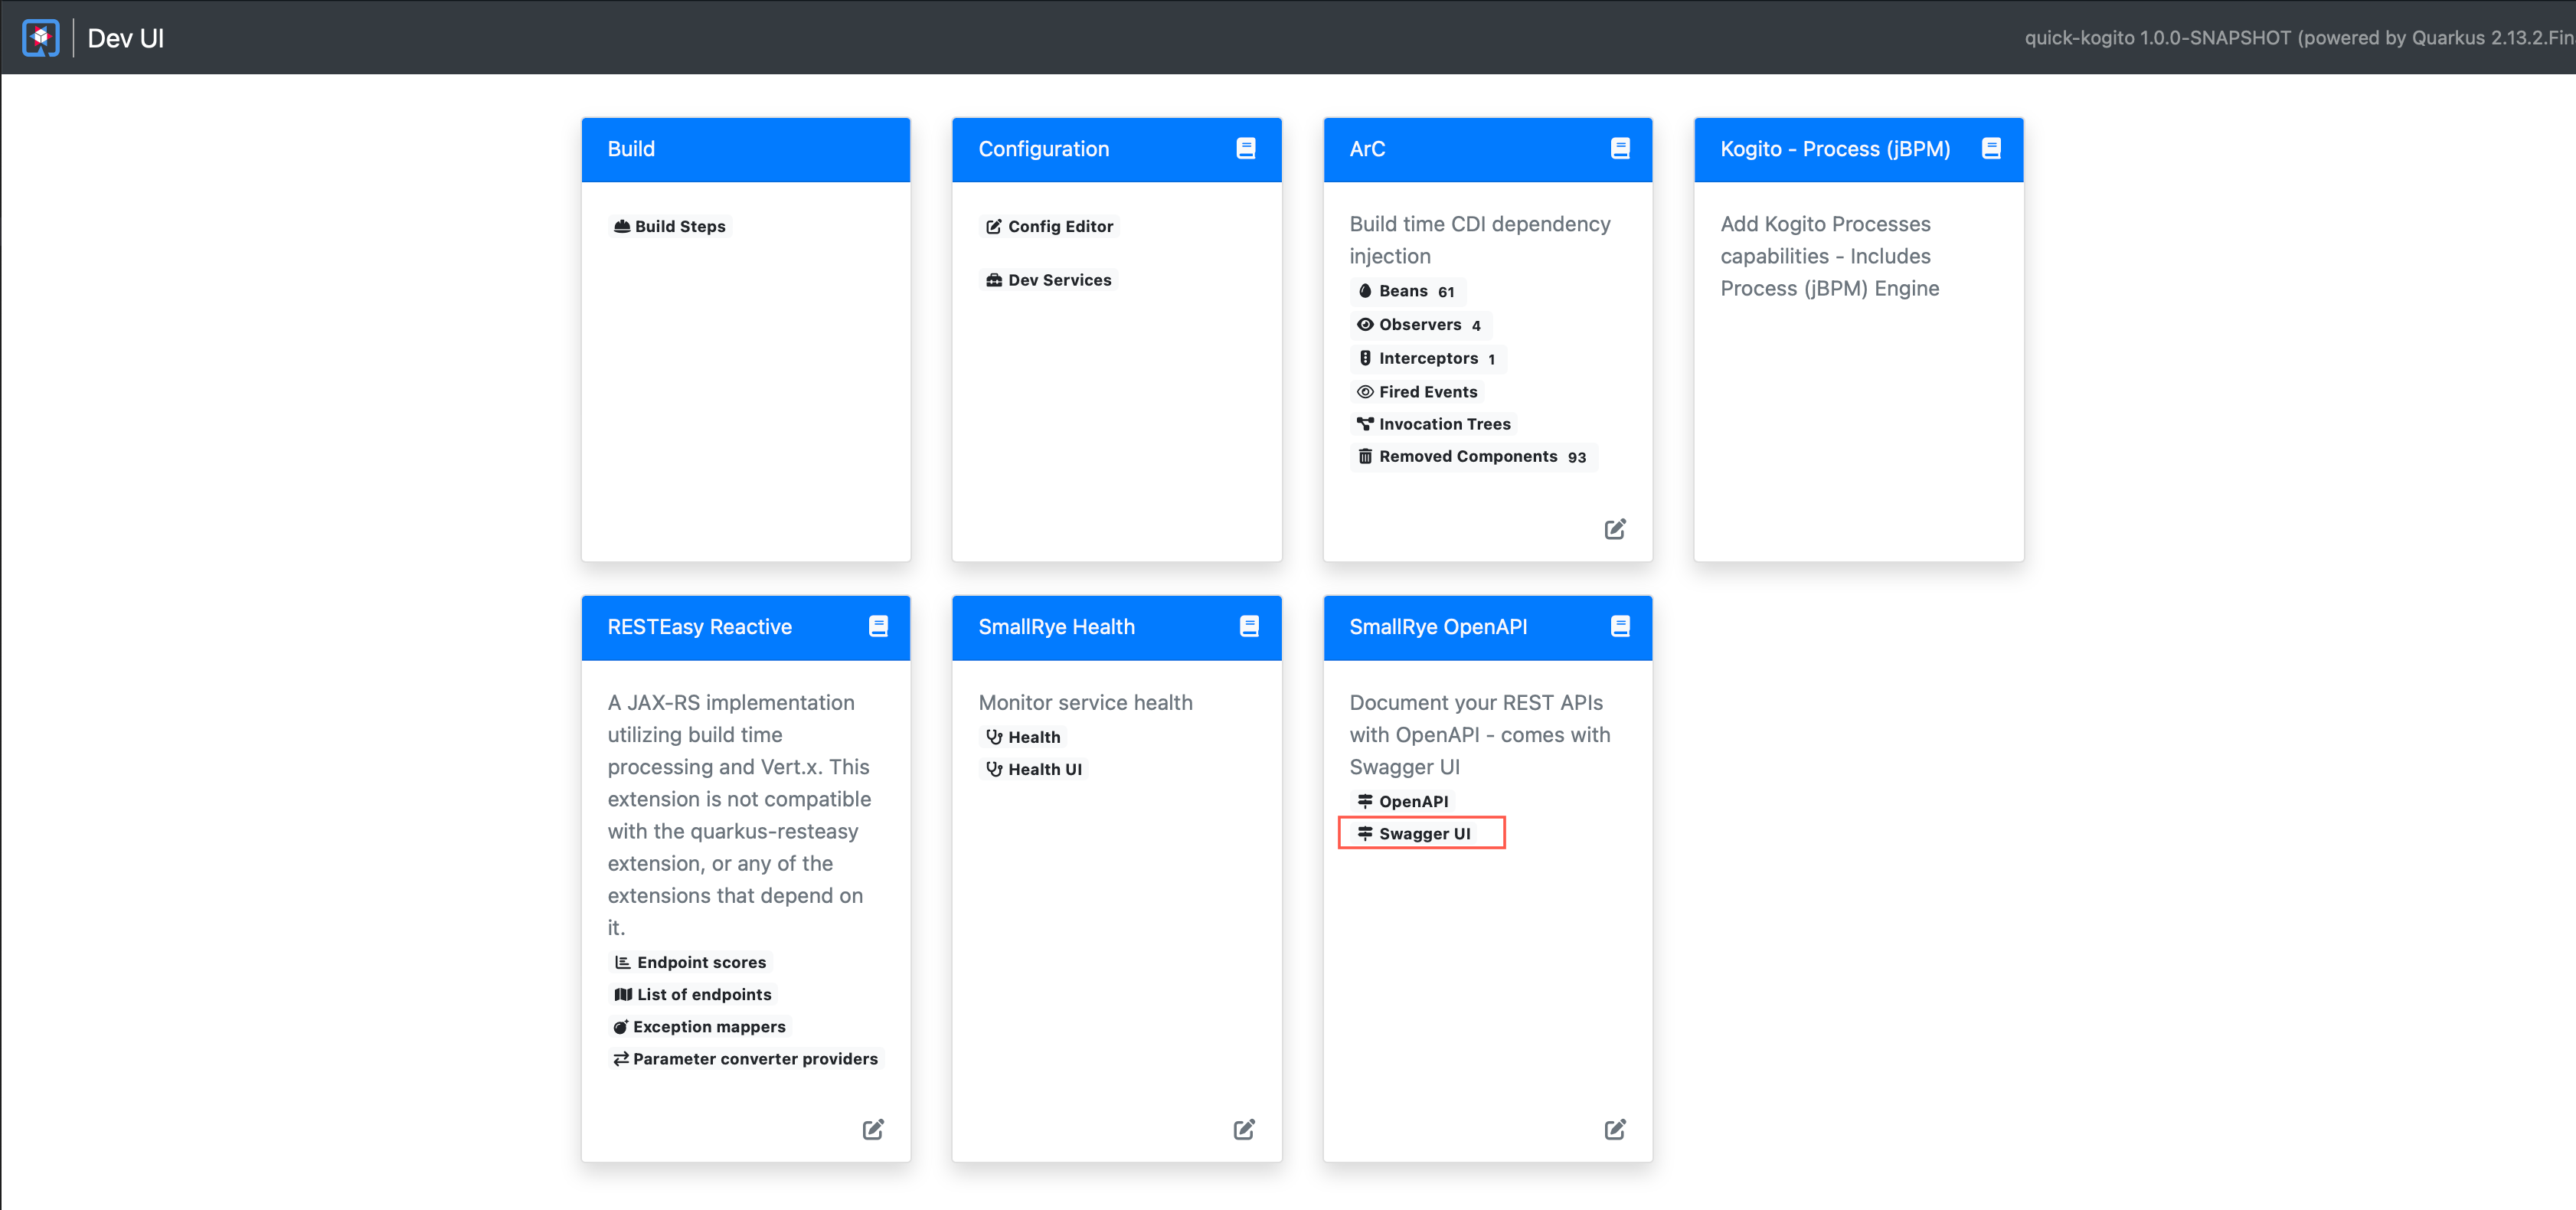View the Beans list

click(1407, 291)
